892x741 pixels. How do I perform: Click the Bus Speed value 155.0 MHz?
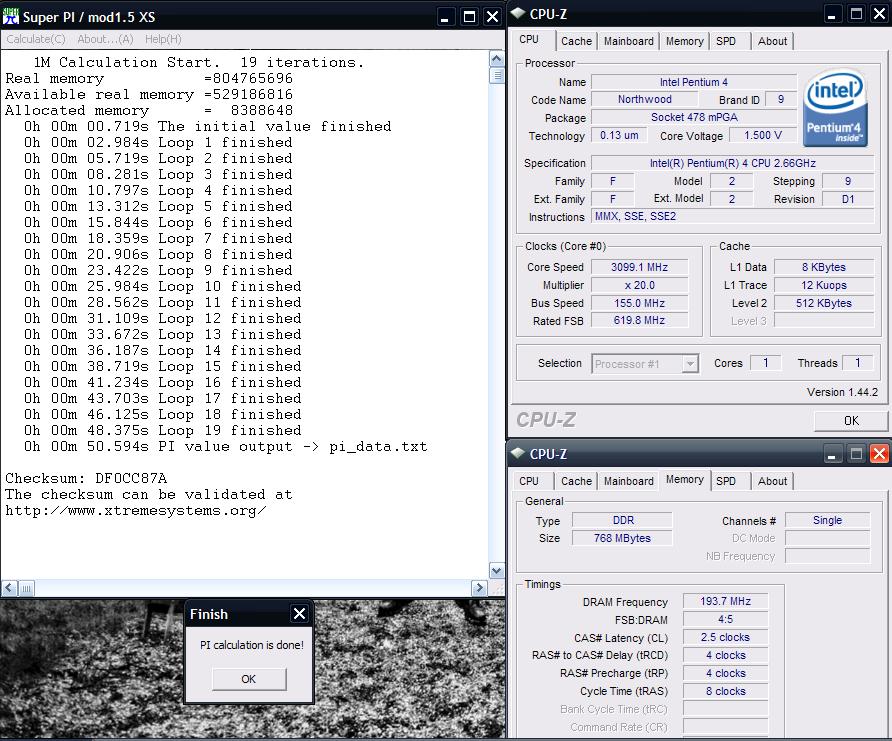[x=639, y=303]
